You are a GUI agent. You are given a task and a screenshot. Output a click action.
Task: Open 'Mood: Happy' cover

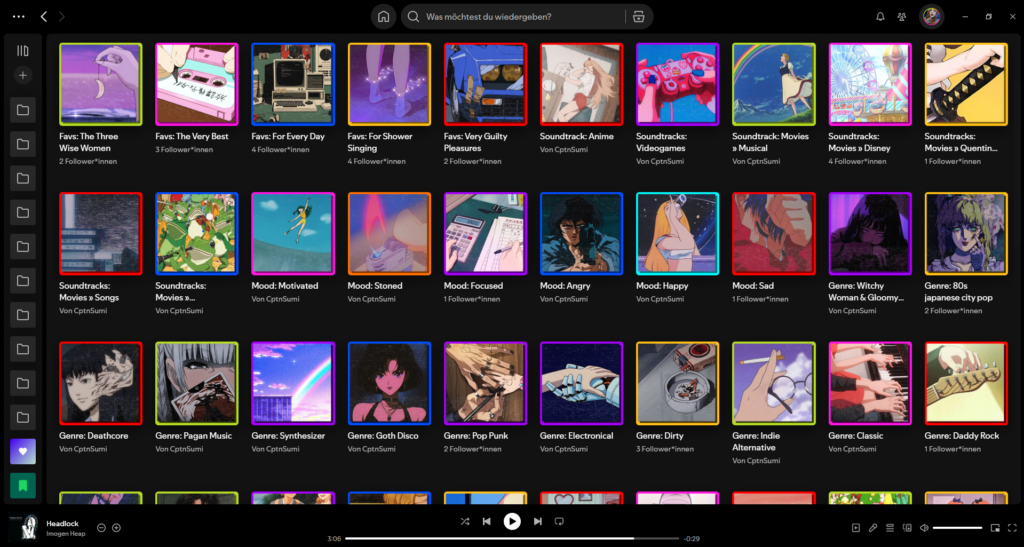point(677,234)
